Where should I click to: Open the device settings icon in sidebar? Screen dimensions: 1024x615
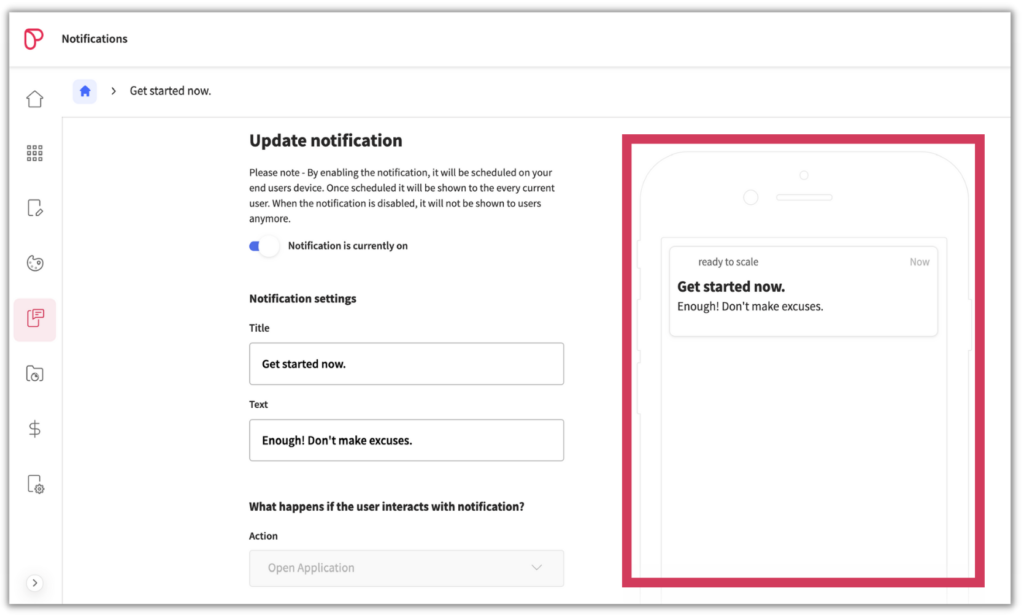(x=35, y=484)
